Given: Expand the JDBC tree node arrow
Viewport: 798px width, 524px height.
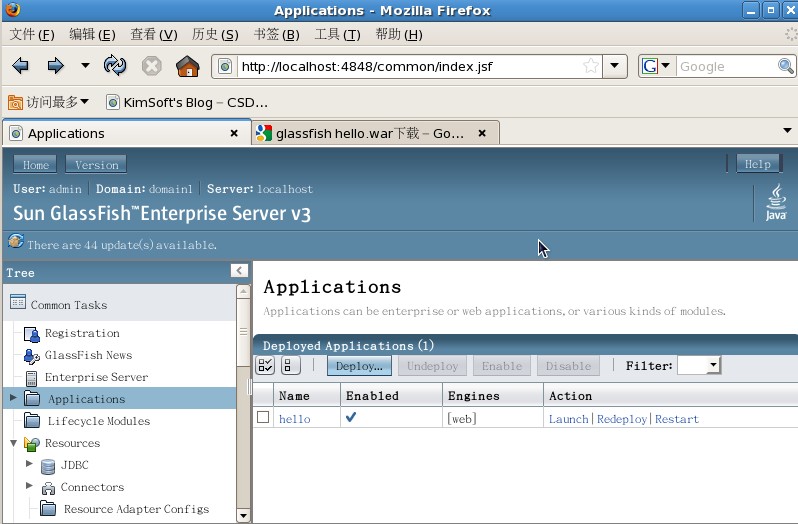Looking at the screenshot, I should pos(30,463).
